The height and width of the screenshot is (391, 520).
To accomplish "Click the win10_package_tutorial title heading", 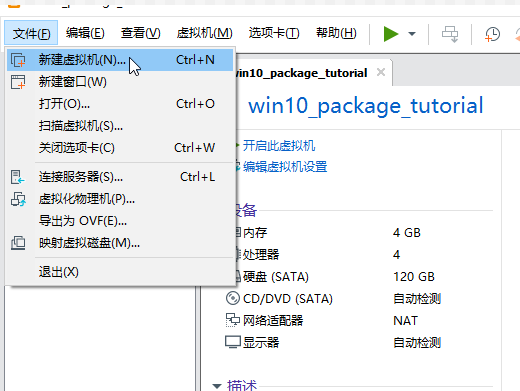I will 366,106.
